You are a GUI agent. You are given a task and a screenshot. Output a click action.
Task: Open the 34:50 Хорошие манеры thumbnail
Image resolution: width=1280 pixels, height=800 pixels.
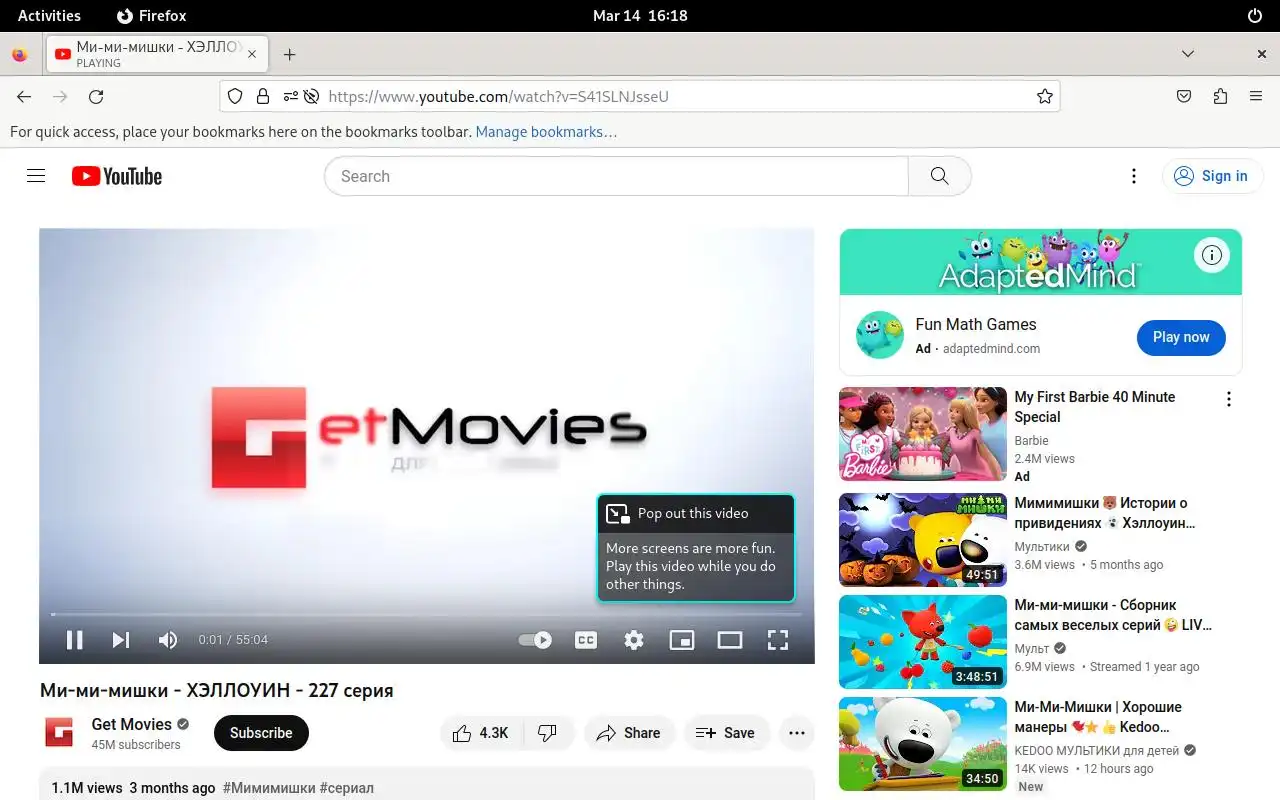[x=923, y=744]
